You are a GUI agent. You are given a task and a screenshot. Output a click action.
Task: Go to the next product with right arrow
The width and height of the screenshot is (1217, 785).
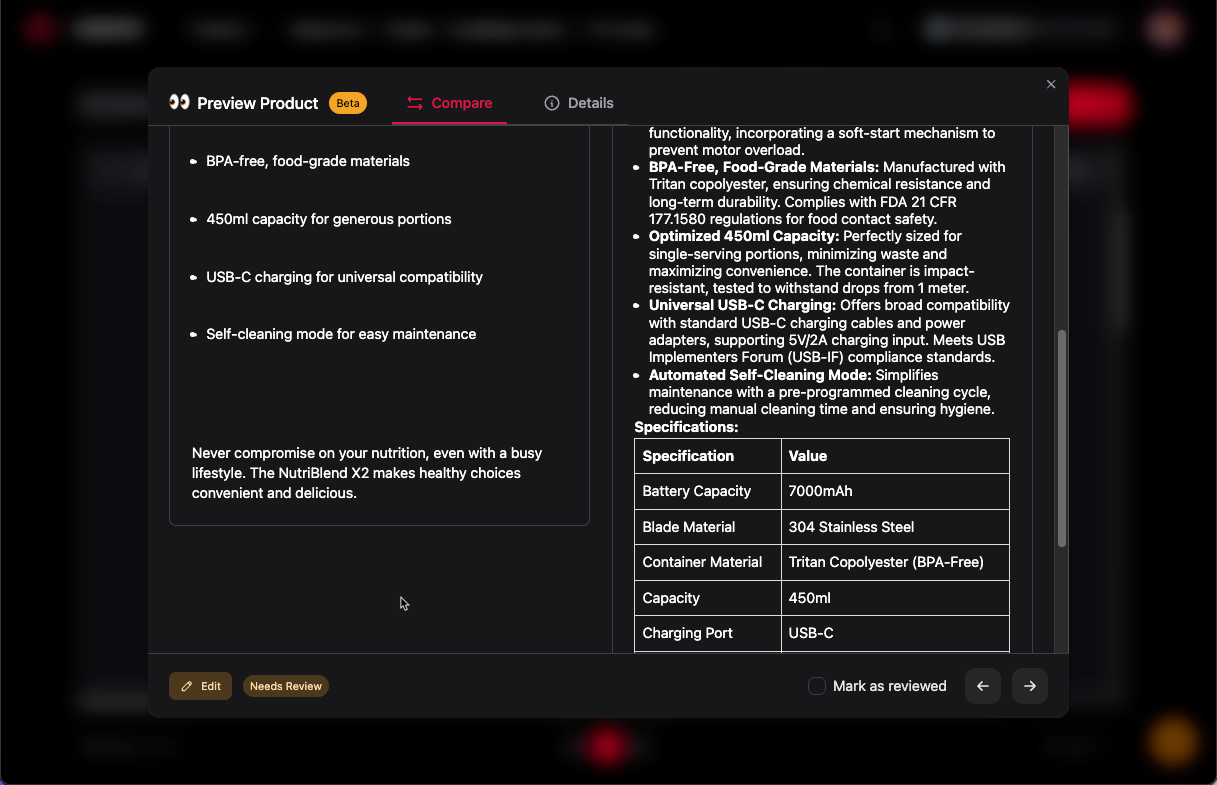pos(1030,686)
